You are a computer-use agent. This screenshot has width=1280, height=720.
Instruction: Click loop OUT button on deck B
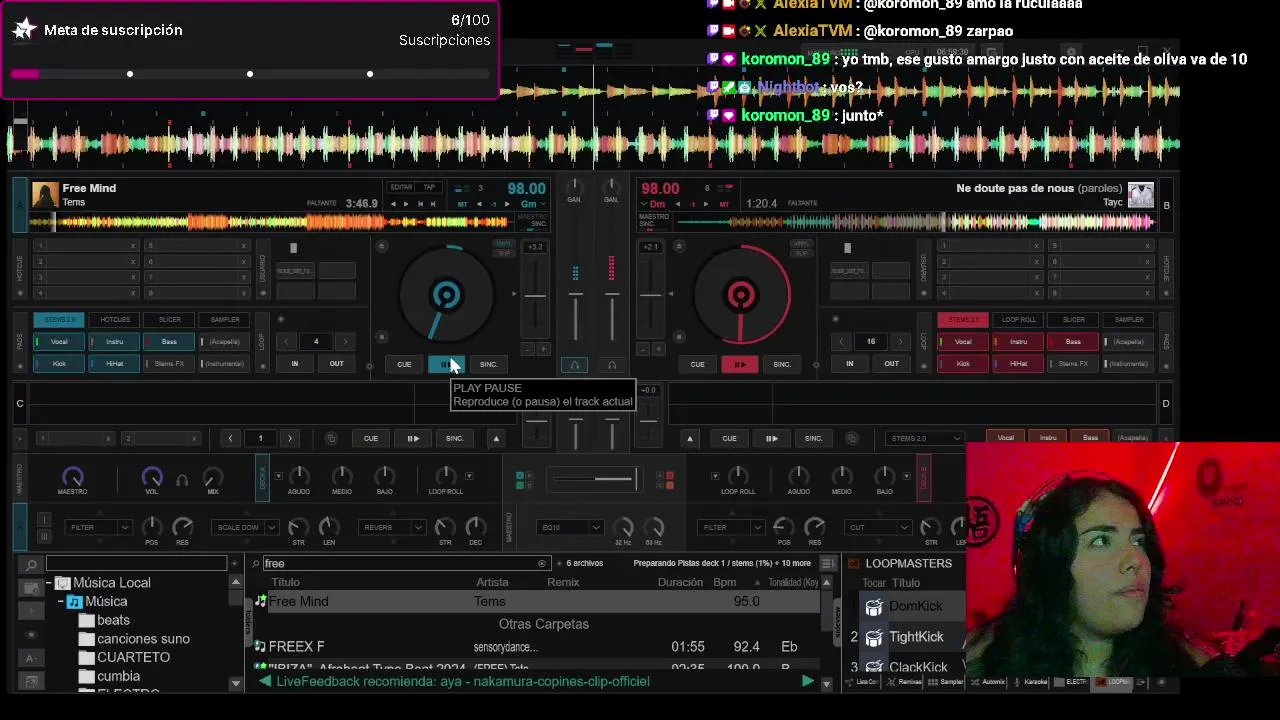coord(891,364)
